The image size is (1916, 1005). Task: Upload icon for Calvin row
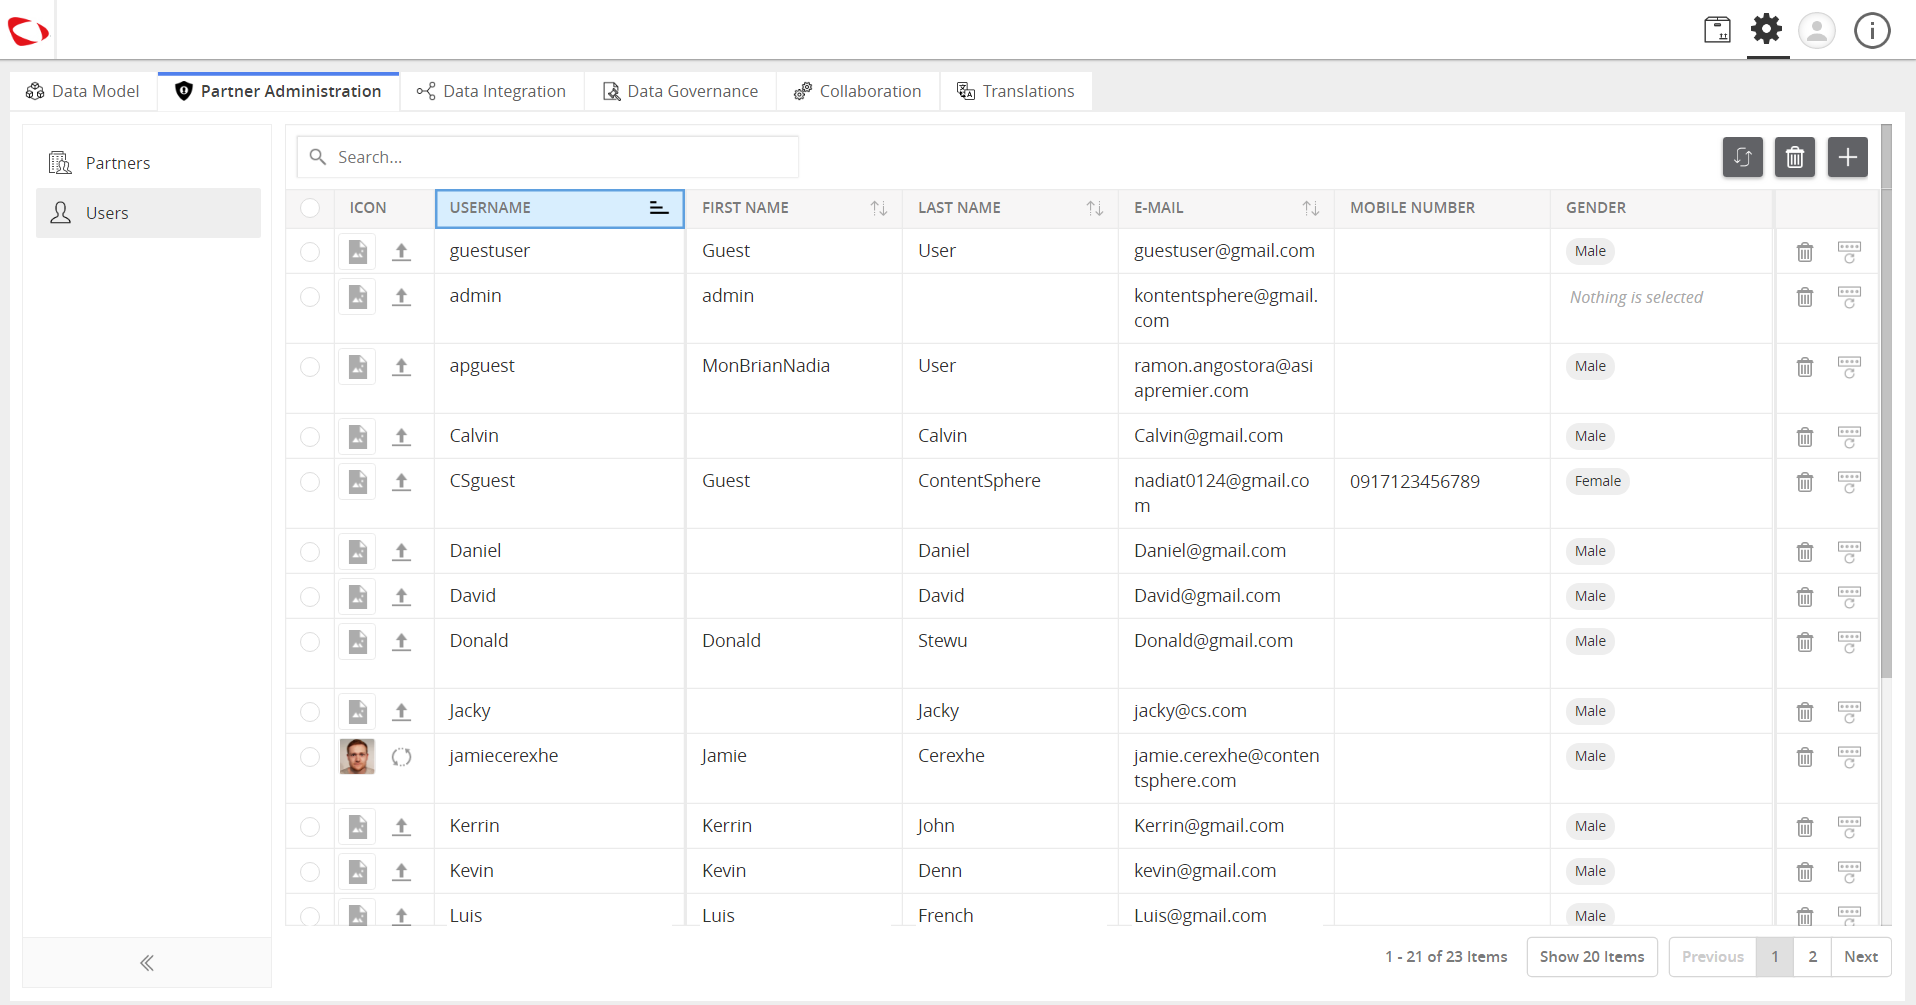coord(401,437)
